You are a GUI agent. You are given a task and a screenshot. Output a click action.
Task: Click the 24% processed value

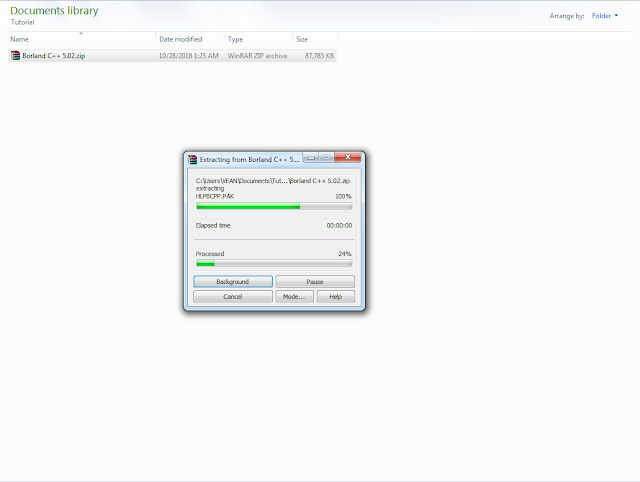click(x=345, y=254)
